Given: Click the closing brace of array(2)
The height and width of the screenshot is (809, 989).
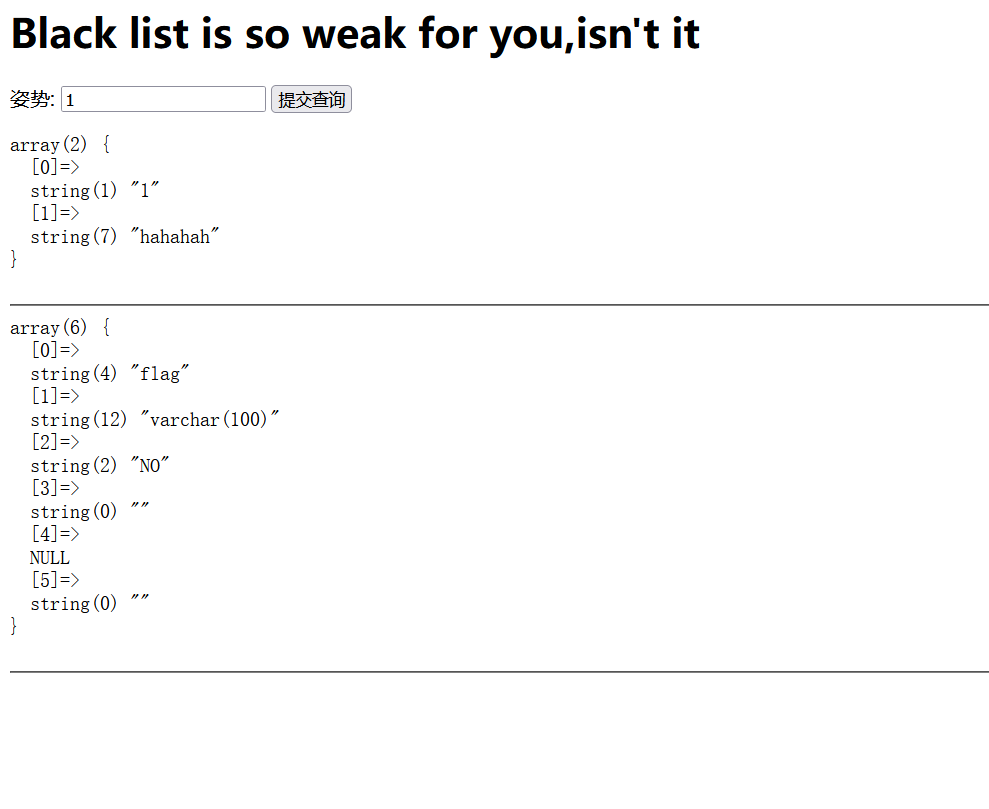Looking at the screenshot, I should coord(14,260).
